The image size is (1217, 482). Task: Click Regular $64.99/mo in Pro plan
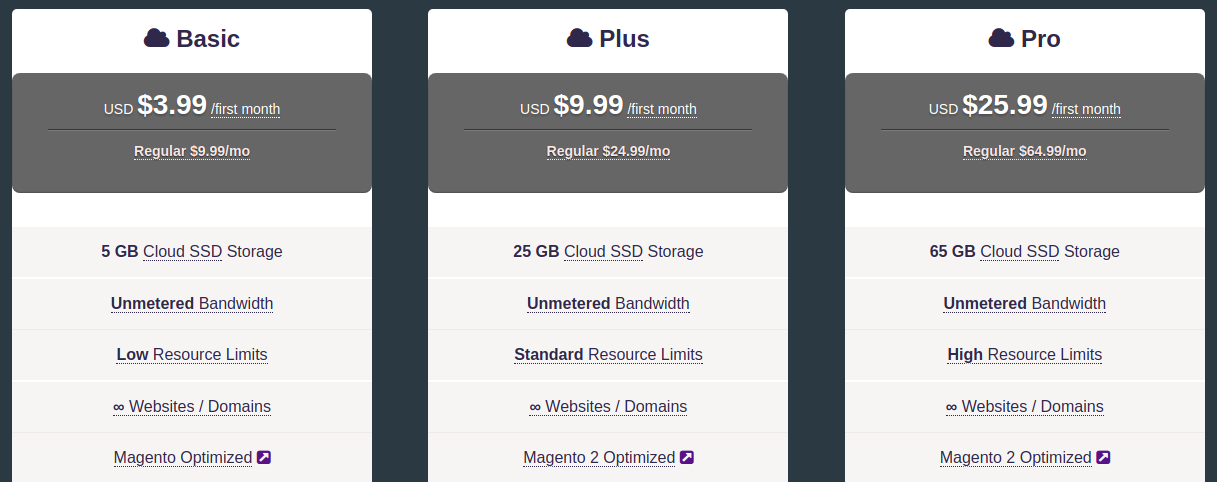pos(1025,151)
